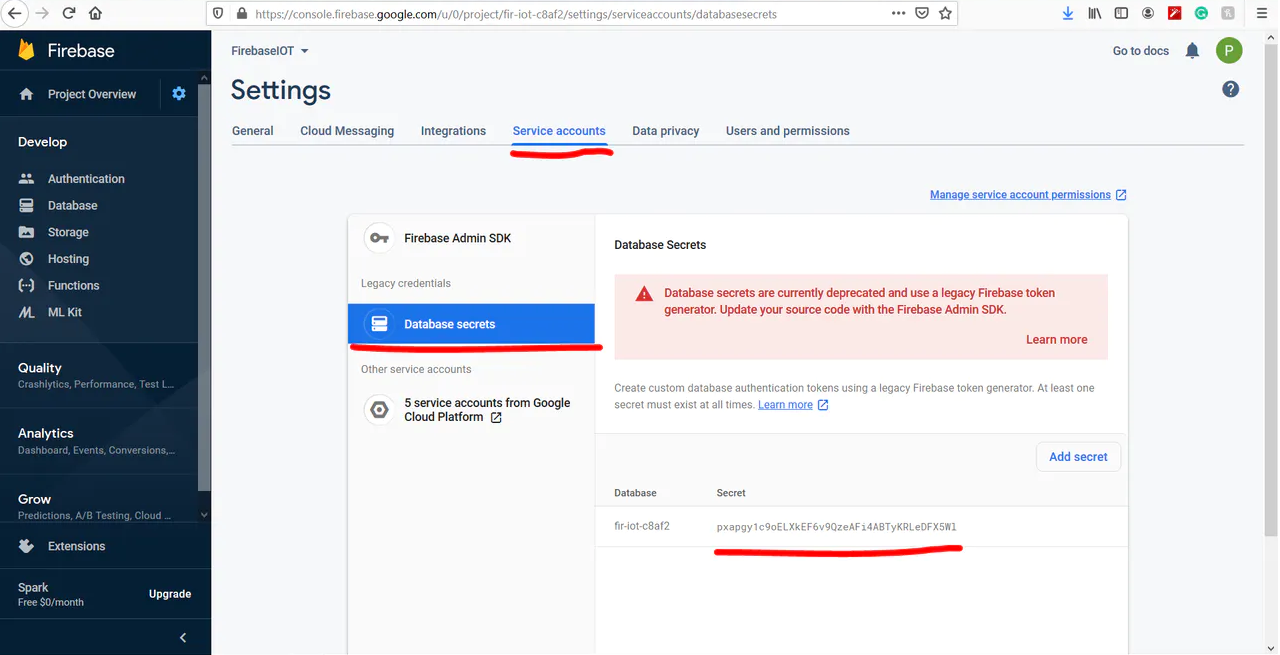Open project settings gear icon
This screenshot has width=1280, height=655.
tap(179, 94)
